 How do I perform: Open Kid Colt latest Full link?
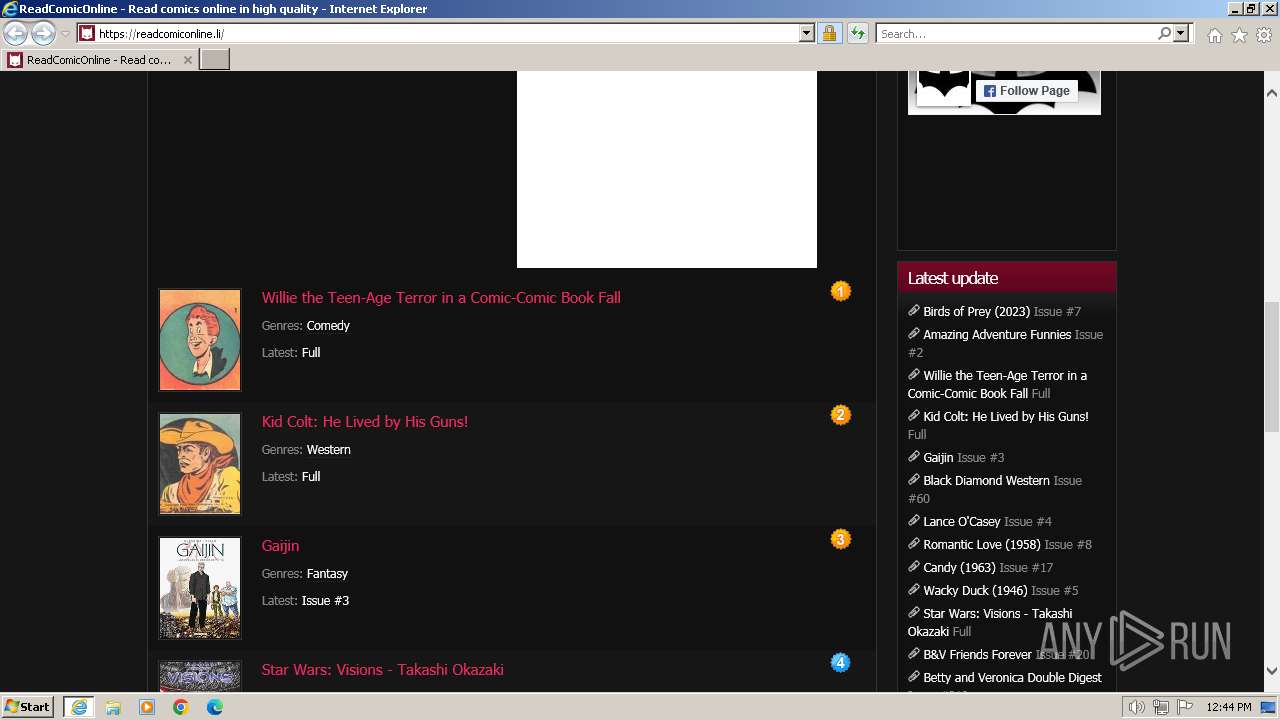click(x=311, y=476)
